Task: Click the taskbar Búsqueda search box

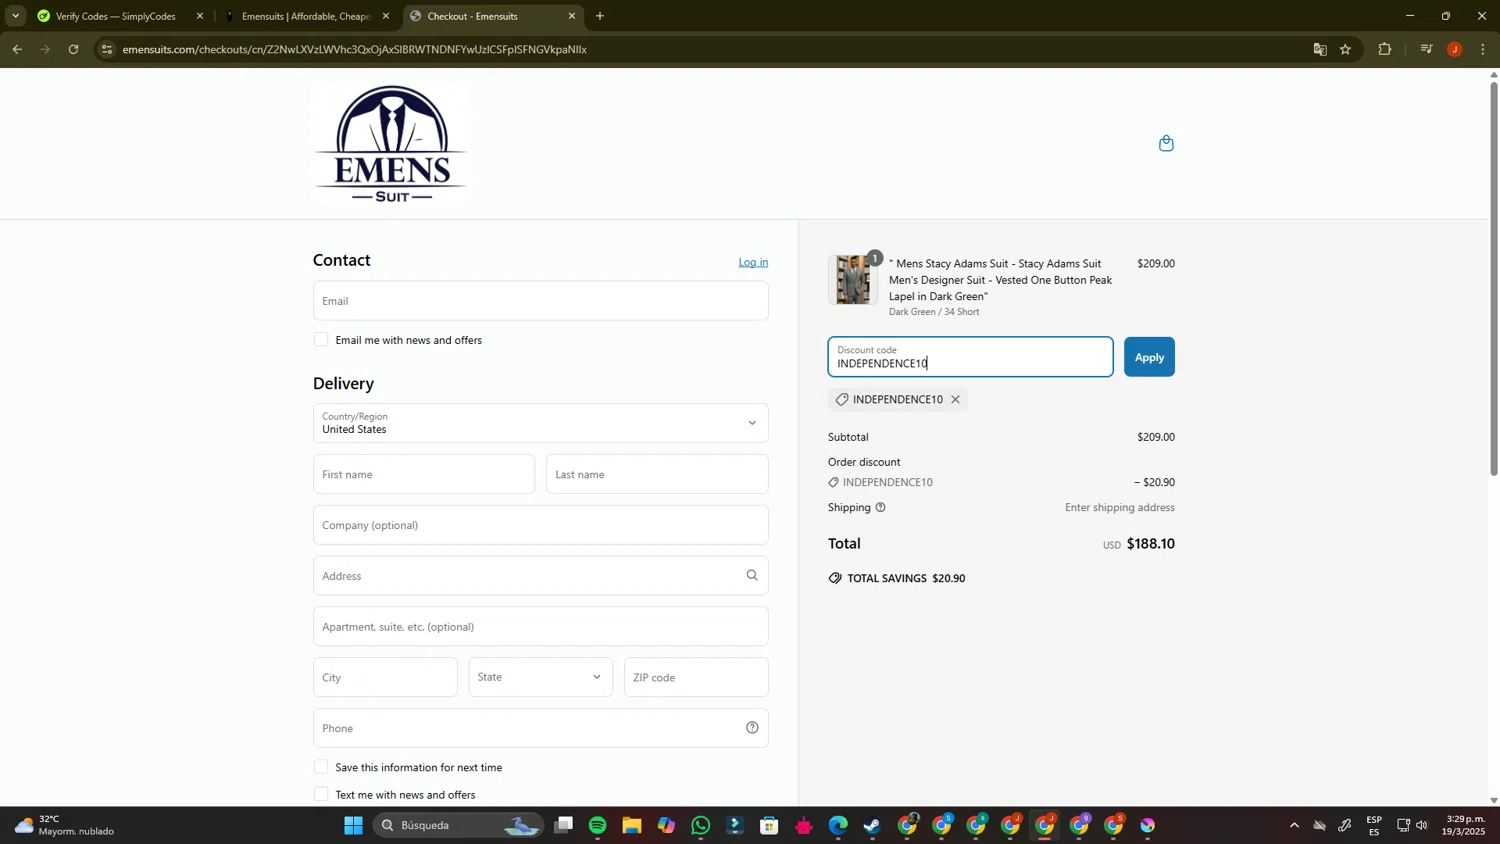Action: point(460,825)
